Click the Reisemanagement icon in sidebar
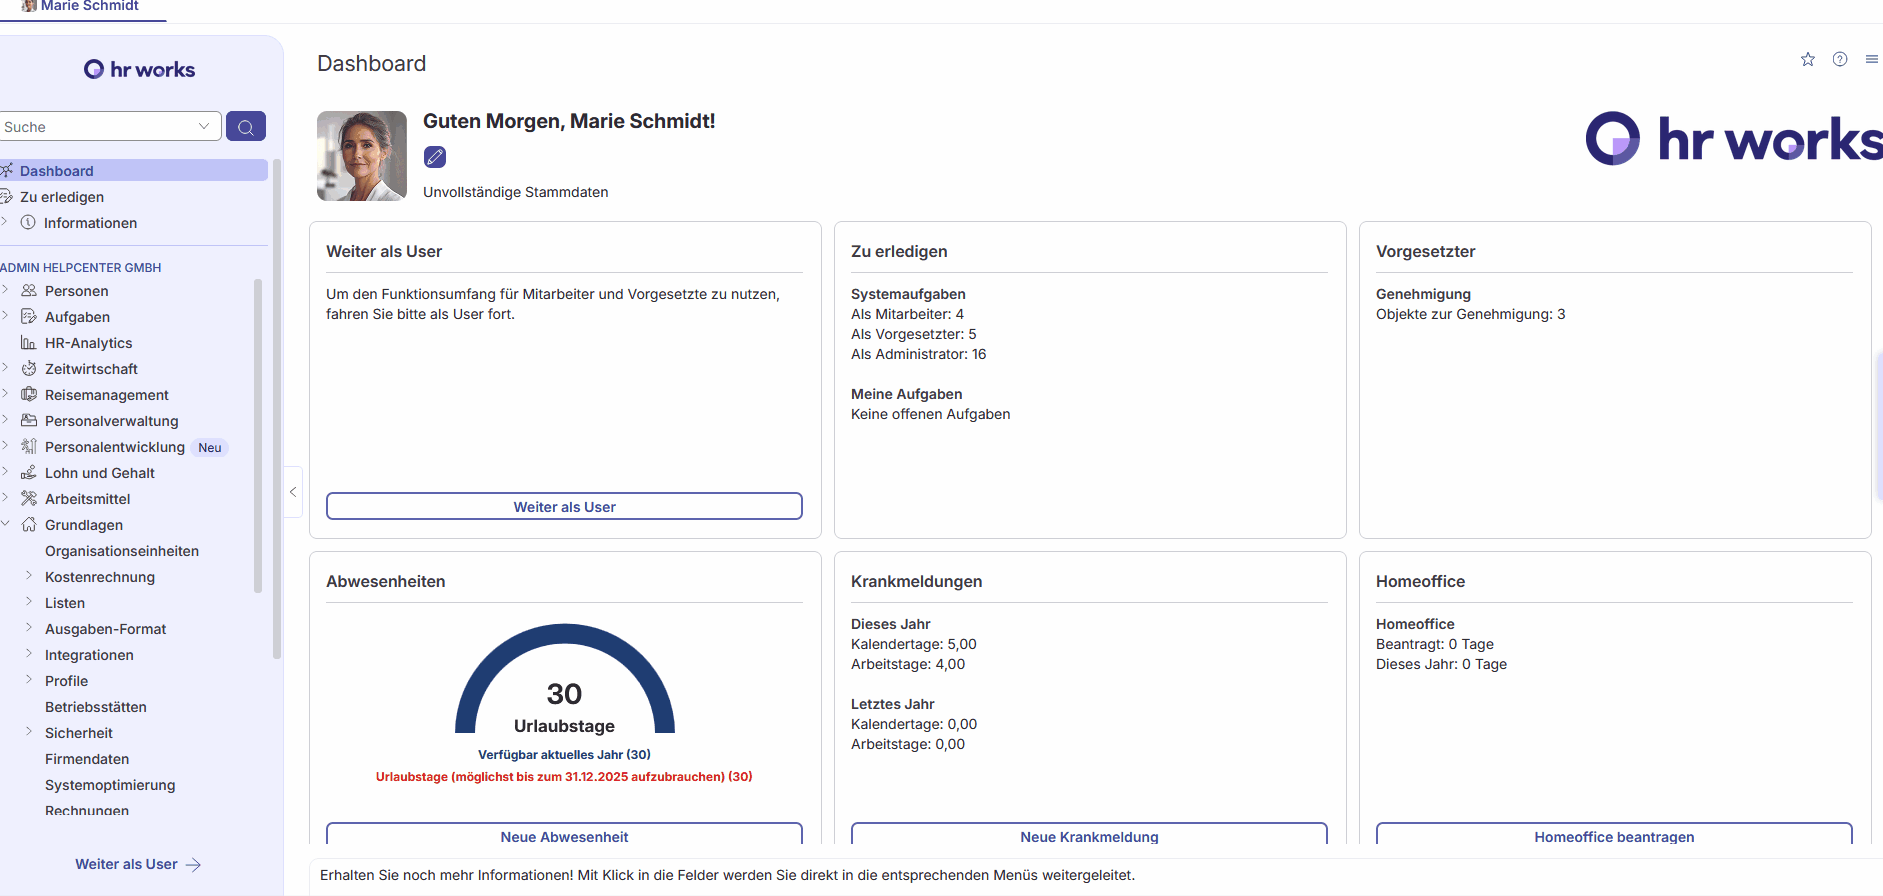The width and height of the screenshot is (1883, 896). [29, 395]
